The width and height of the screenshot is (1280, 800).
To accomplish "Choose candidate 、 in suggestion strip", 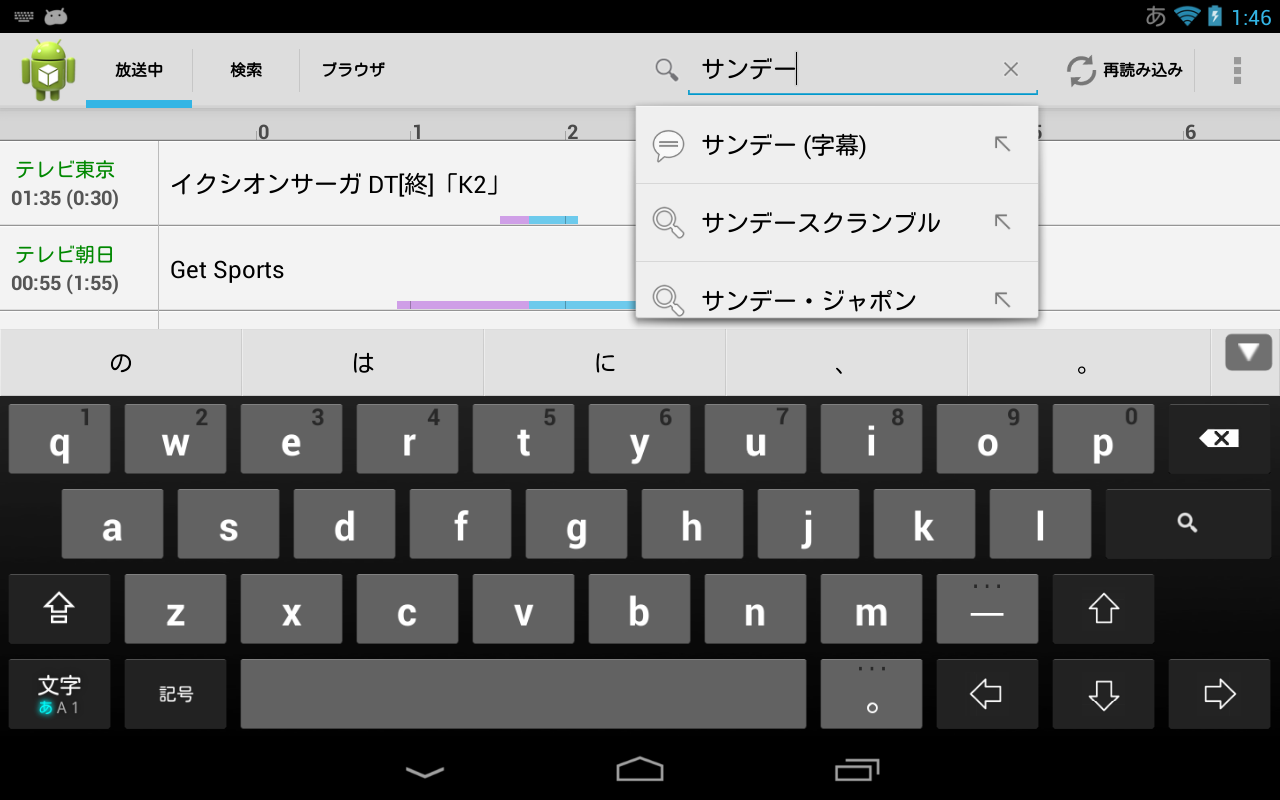I will coord(846,363).
